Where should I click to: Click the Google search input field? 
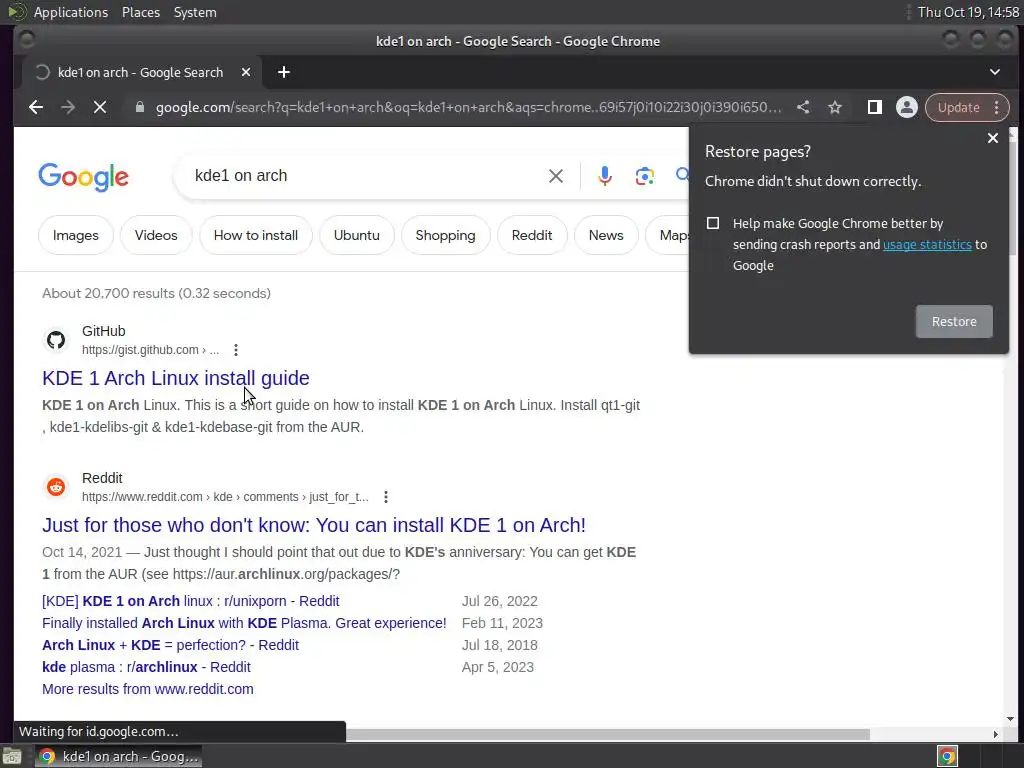pyautogui.click(x=366, y=176)
